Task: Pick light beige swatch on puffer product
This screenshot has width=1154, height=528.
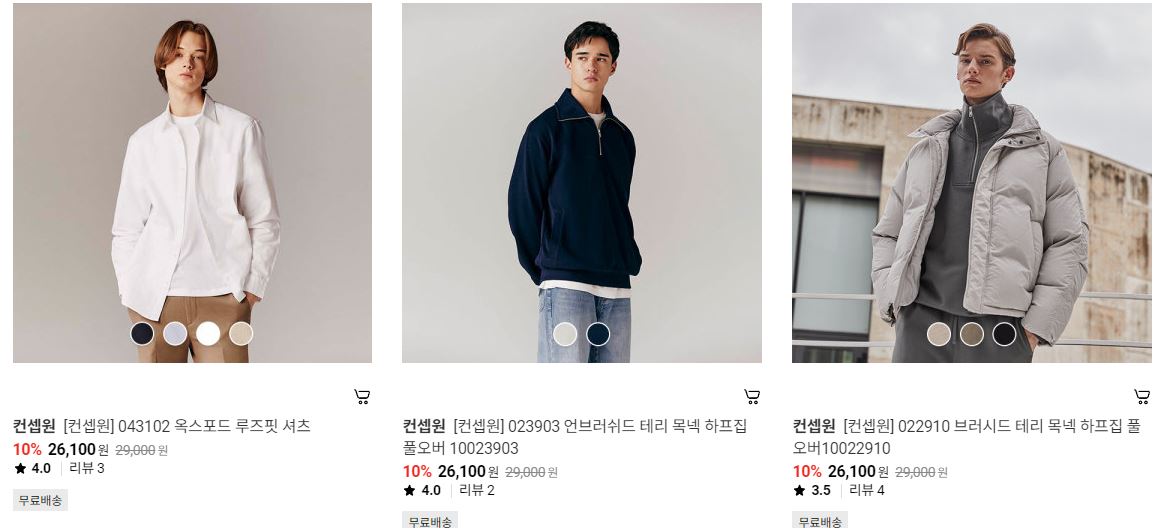Action: pos(939,334)
